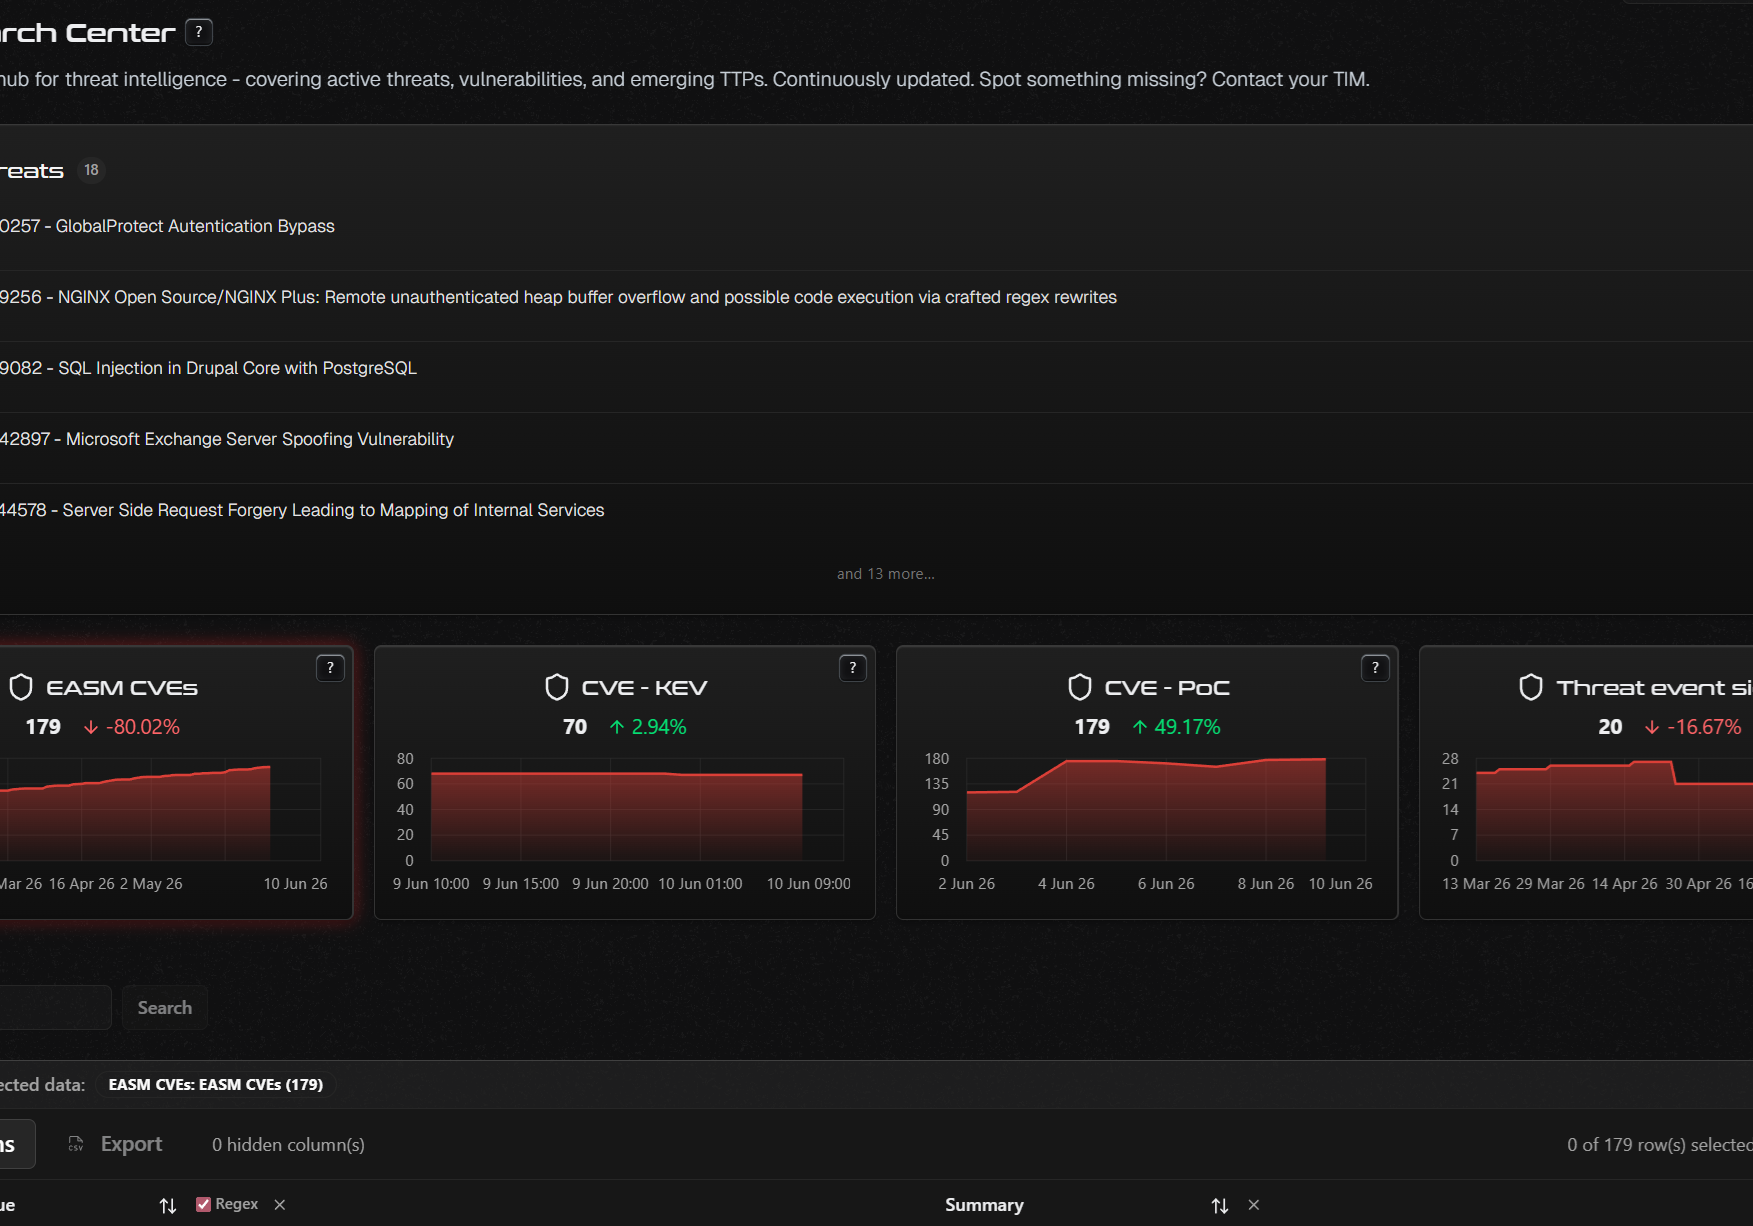This screenshot has height=1226, width=1753.
Task: Click the CSV export icon
Action: (76, 1144)
